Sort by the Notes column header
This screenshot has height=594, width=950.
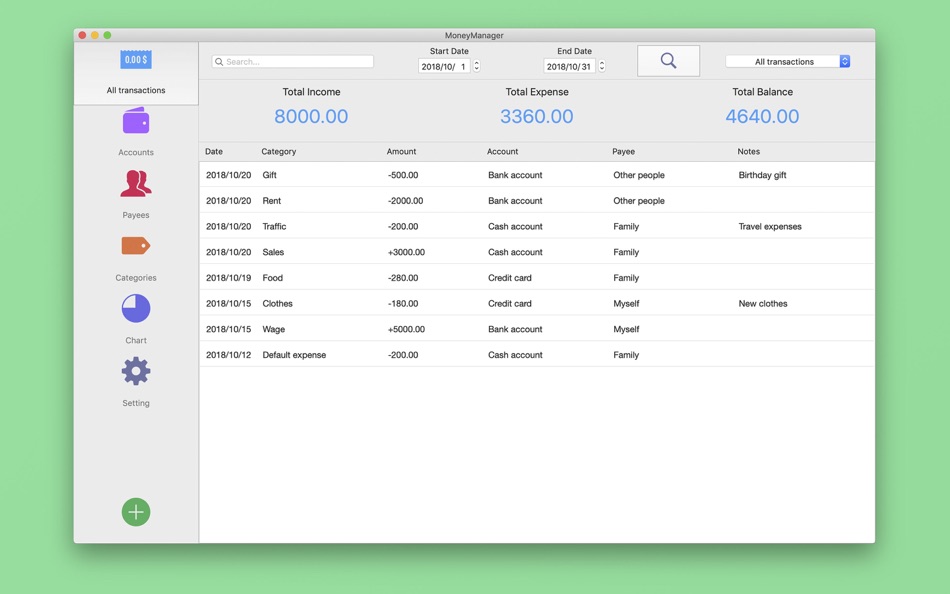point(749,152)
